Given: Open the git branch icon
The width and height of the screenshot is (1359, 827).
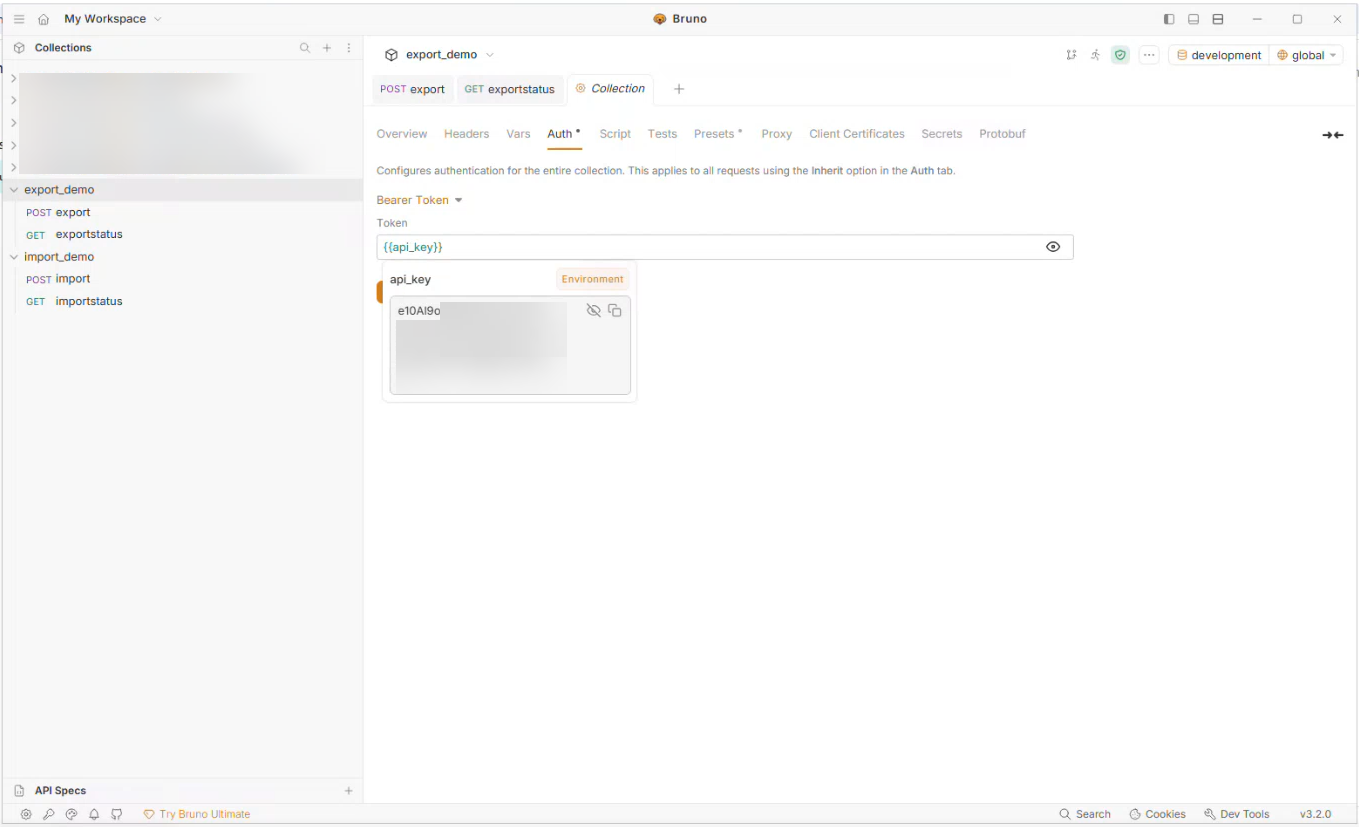Looking at the screenshot, I should point(1071,55).
